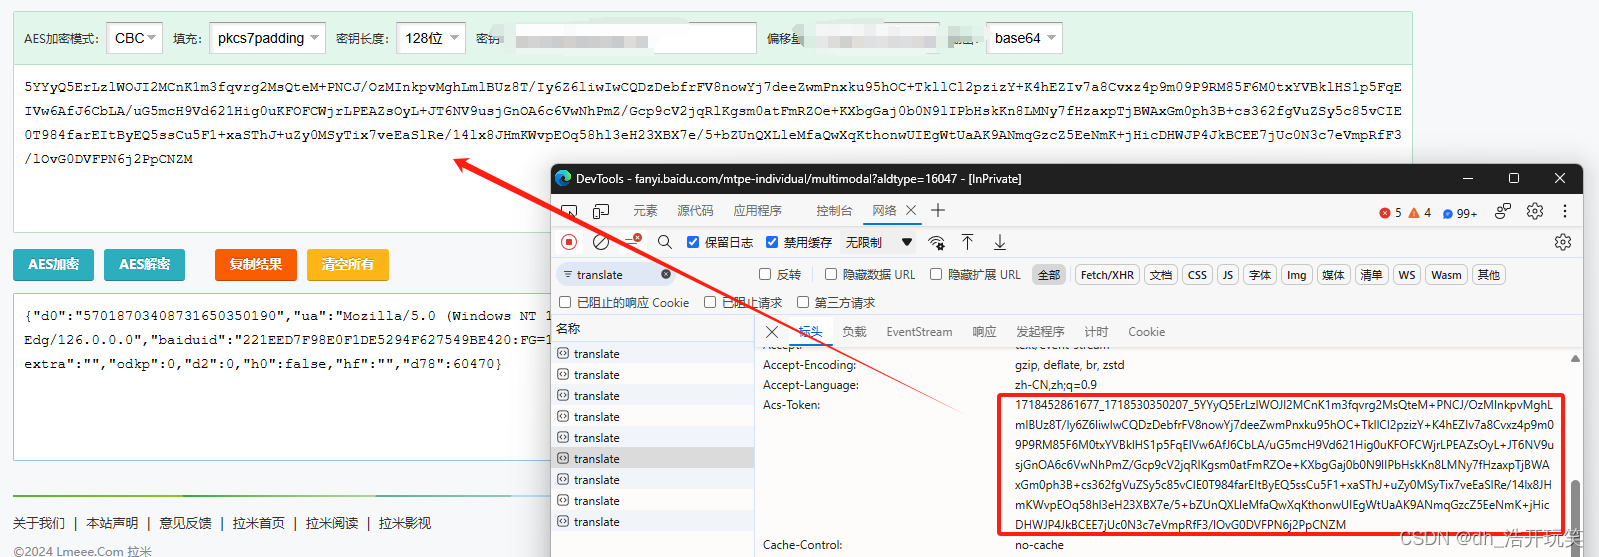Switch to Console (控制台) tab
The width and height of the screenshot is (1599, 557).
(834, 211)
